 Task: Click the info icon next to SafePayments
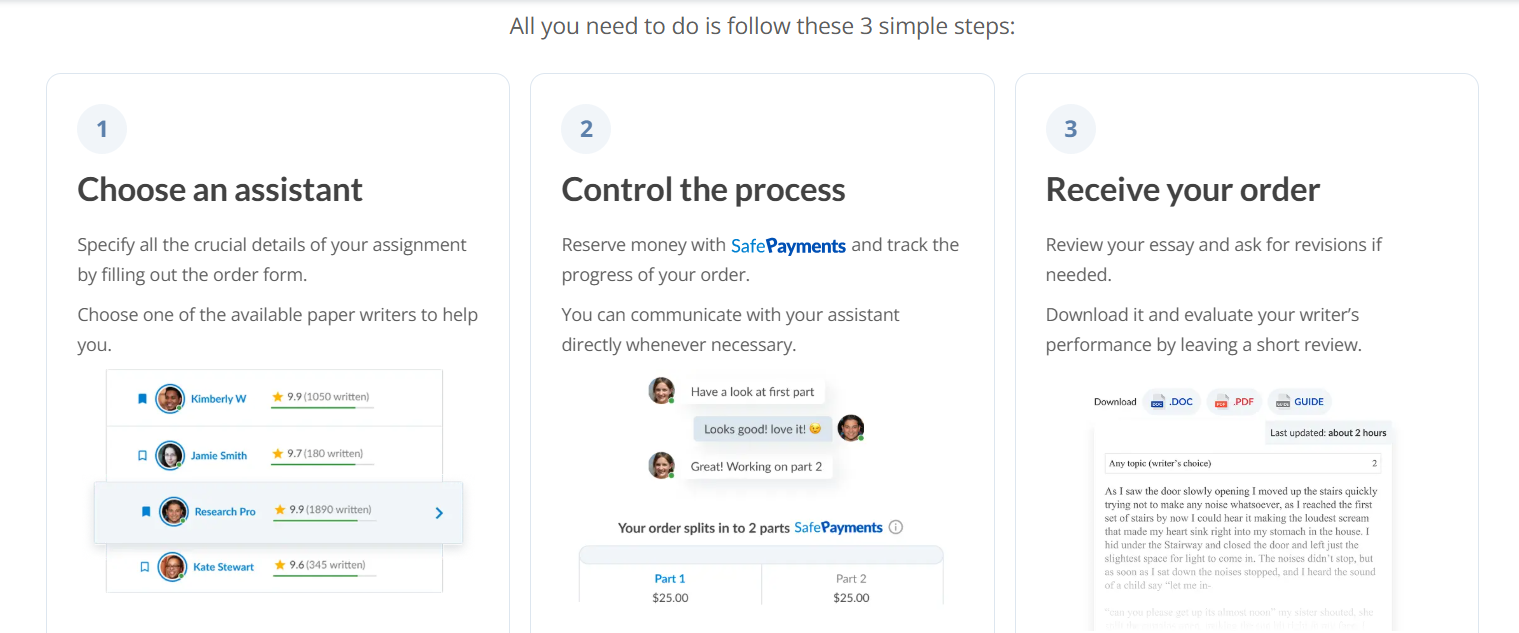point(896,527)
